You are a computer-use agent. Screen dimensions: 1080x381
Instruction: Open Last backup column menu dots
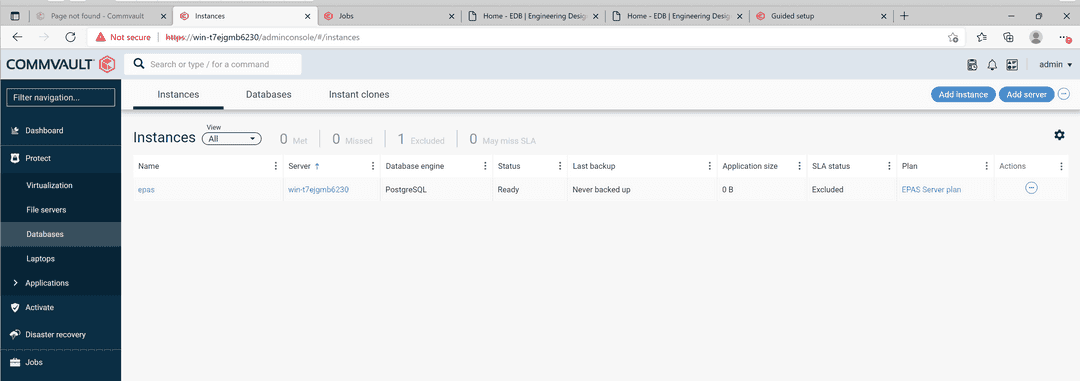[x=709, y=166]
